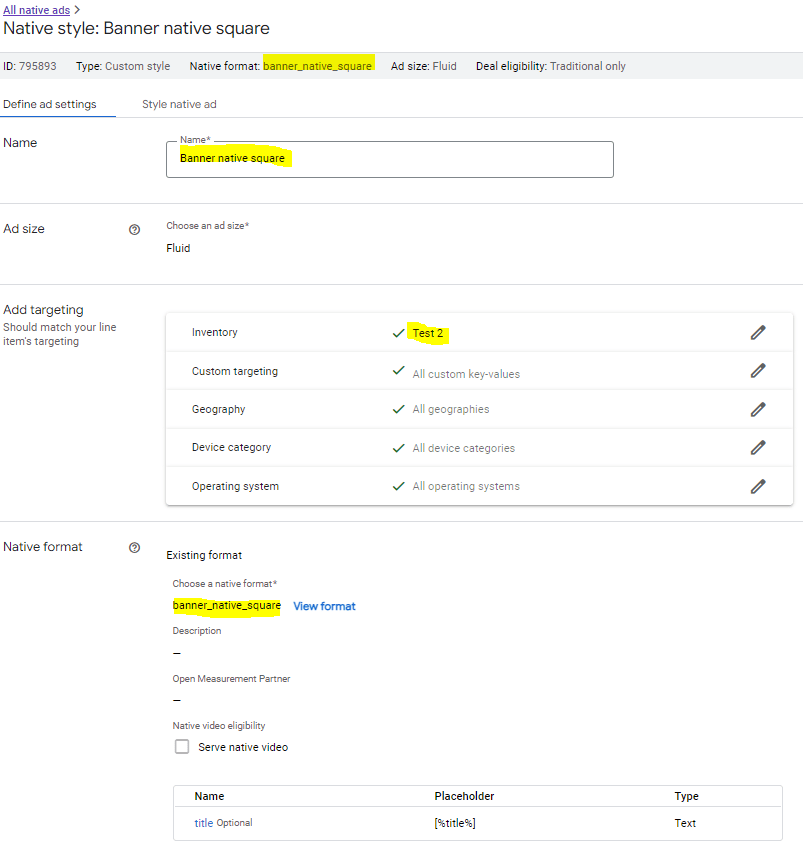Click pencil icon for Custom targeting

pyautogui.click(x=757, y=371)
